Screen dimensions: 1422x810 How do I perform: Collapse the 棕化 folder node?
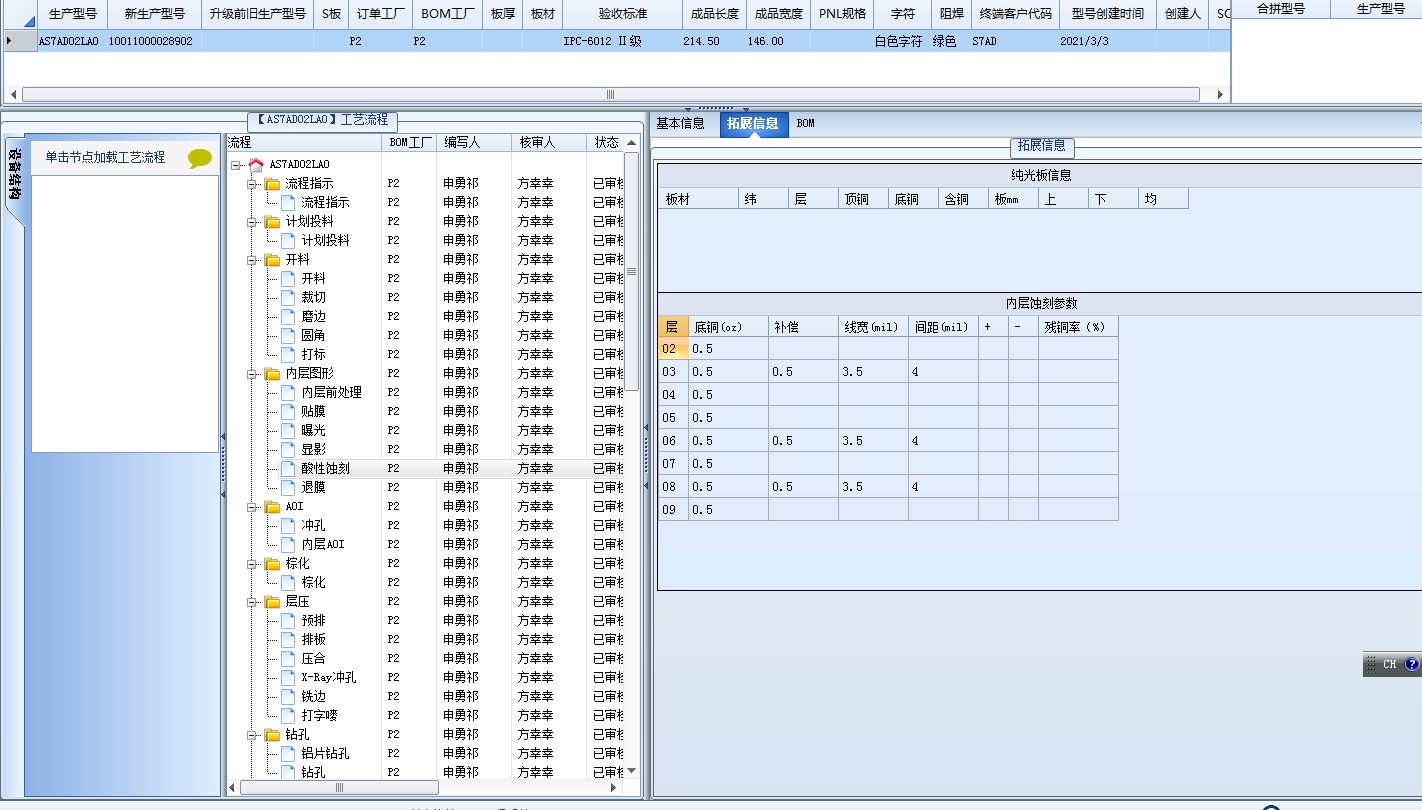pos(254,563)
